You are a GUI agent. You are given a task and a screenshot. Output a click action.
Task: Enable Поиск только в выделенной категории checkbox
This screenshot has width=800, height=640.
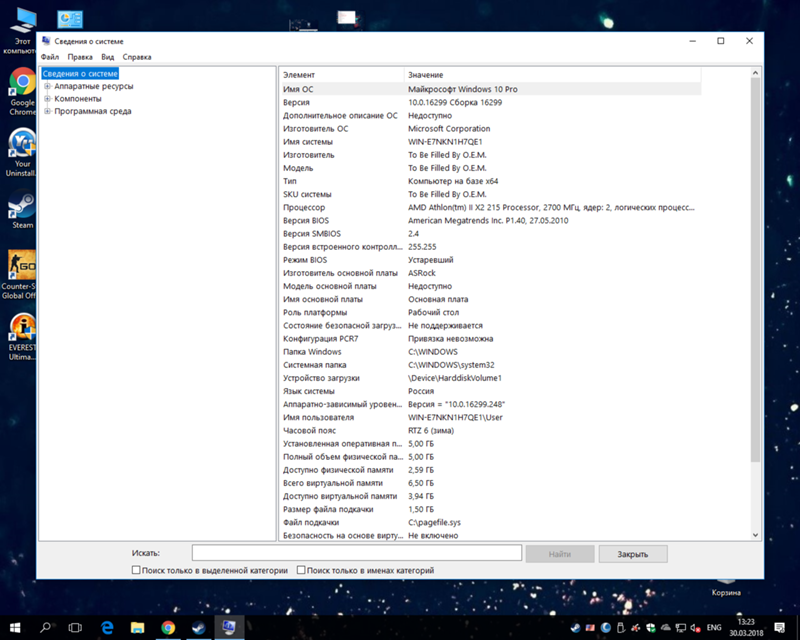coord(136,570)
